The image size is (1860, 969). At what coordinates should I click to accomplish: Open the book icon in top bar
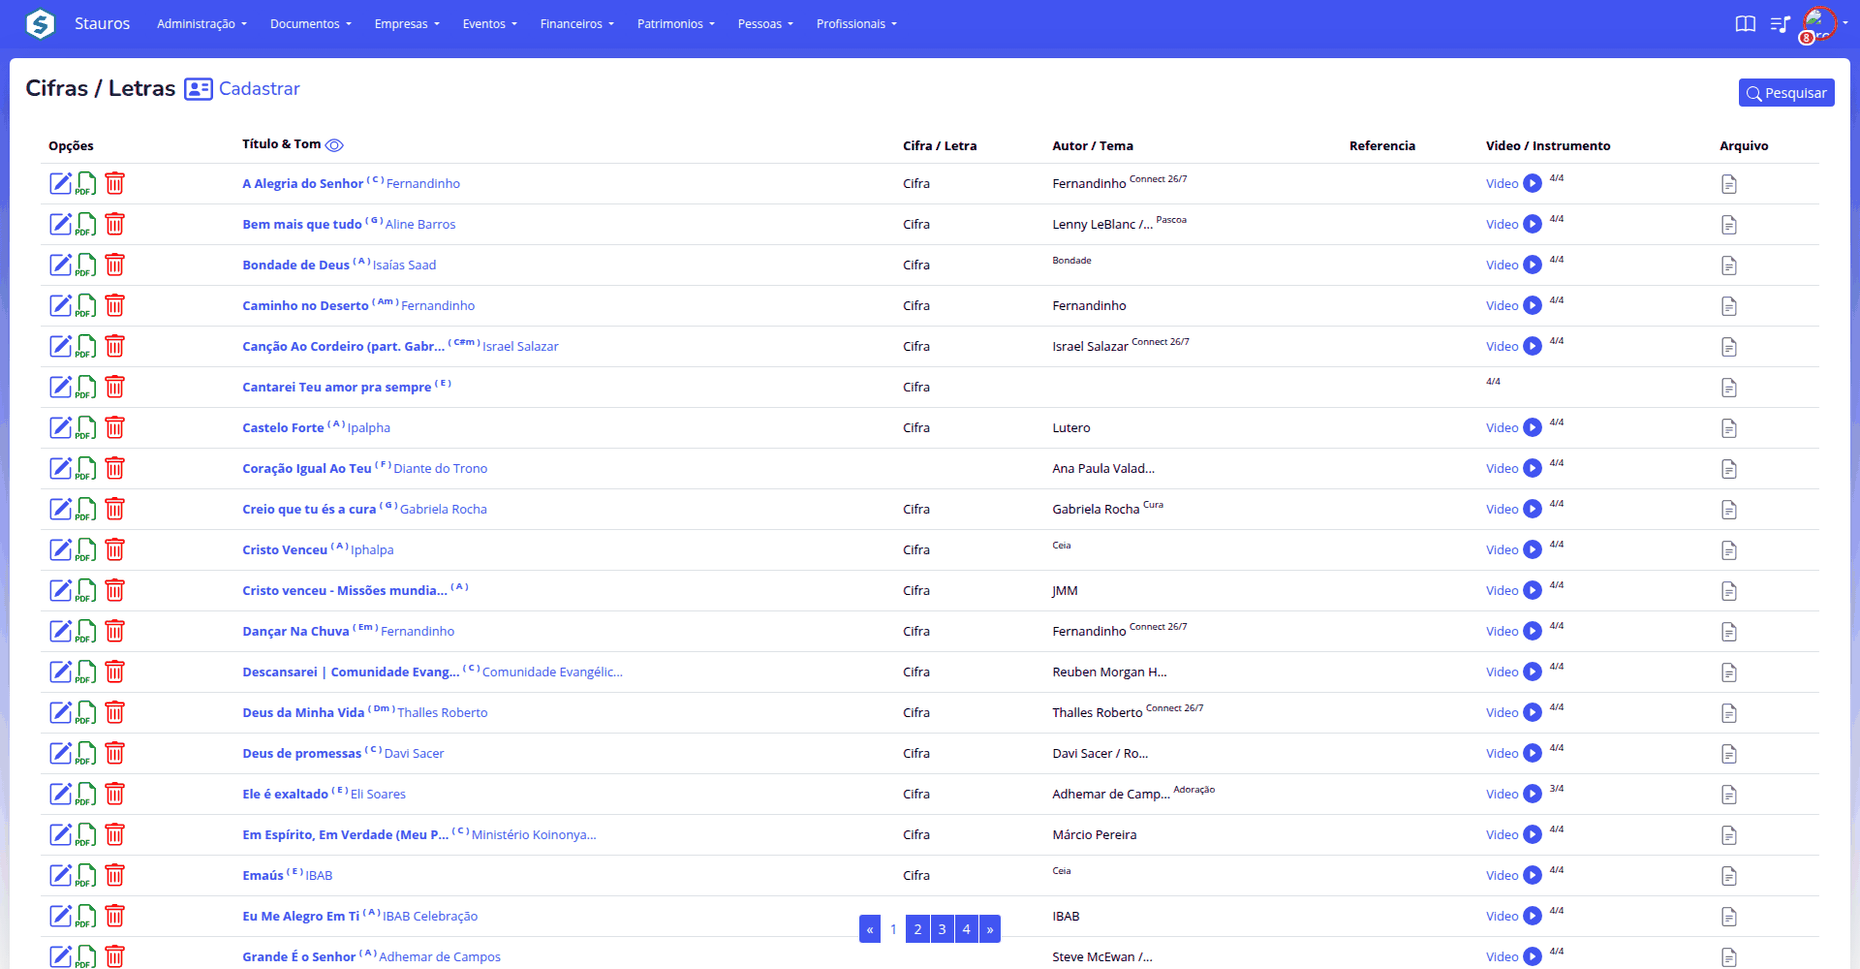[1745, 24]
